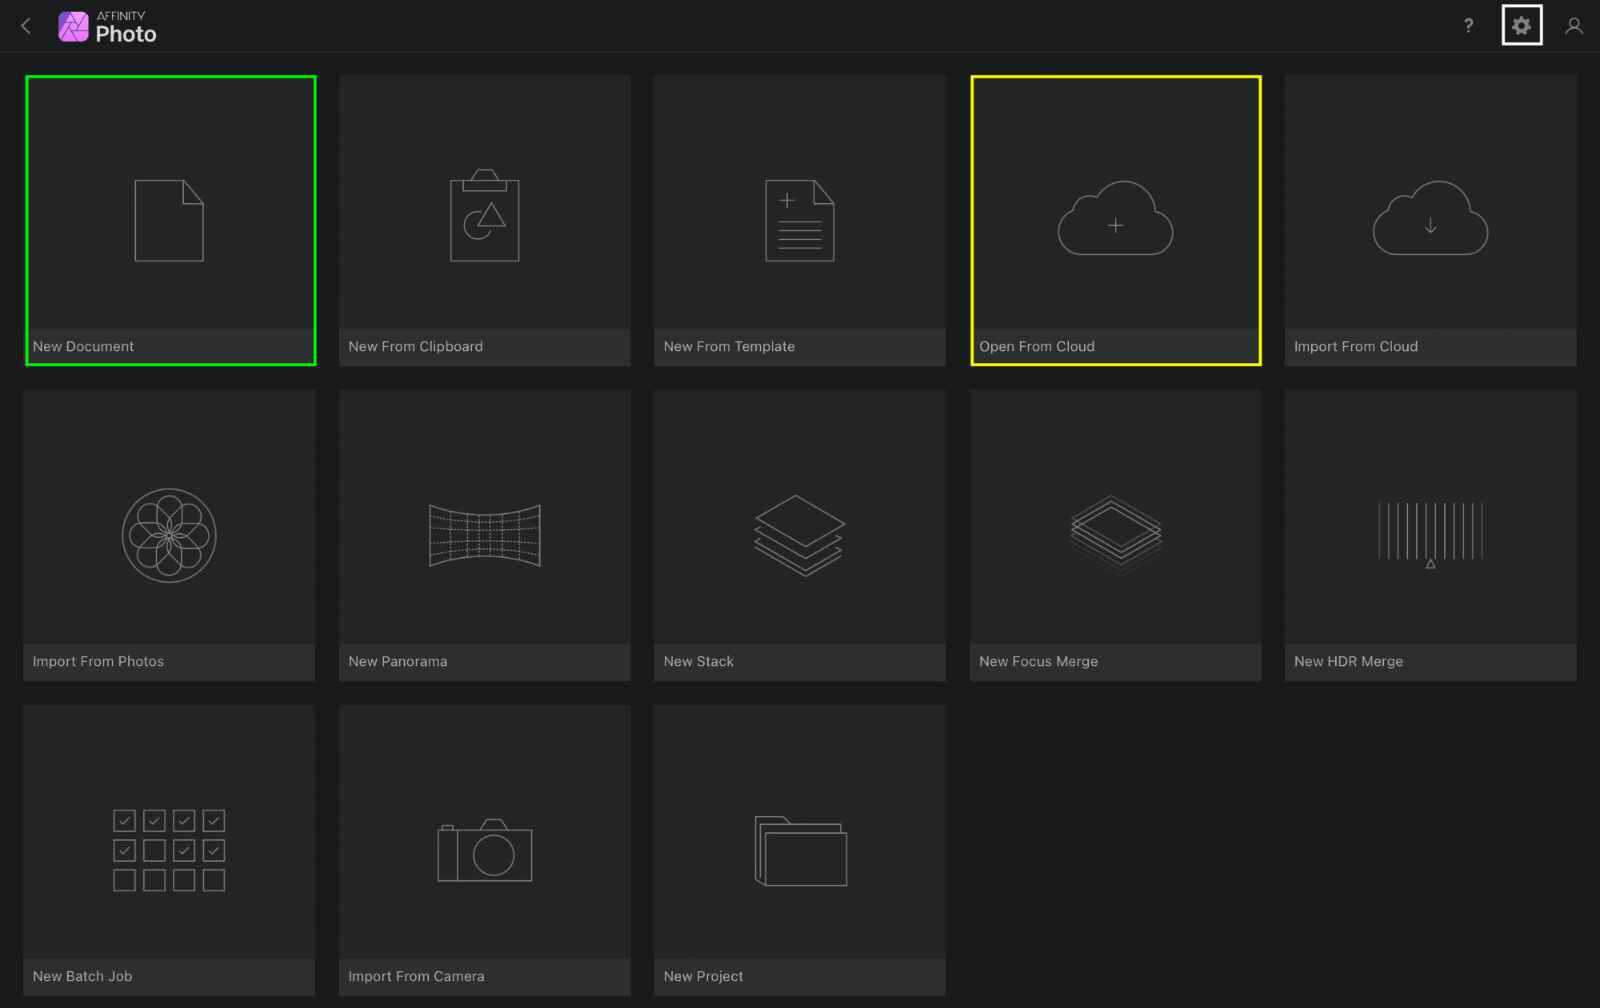The width and height of the screenshot is (1600, 1008).
Task: Go back using the left chevron arrow
Action: coord(26,27)
